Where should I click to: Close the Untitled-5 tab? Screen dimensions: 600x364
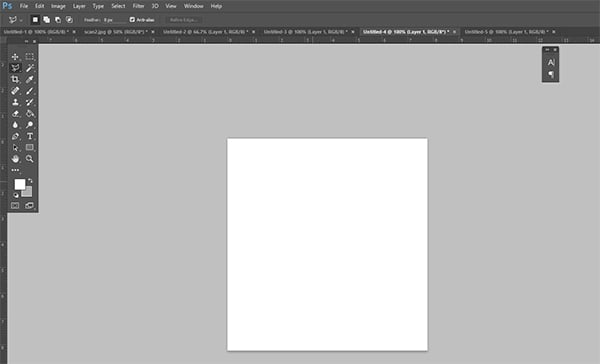click(x=554, y=32)
